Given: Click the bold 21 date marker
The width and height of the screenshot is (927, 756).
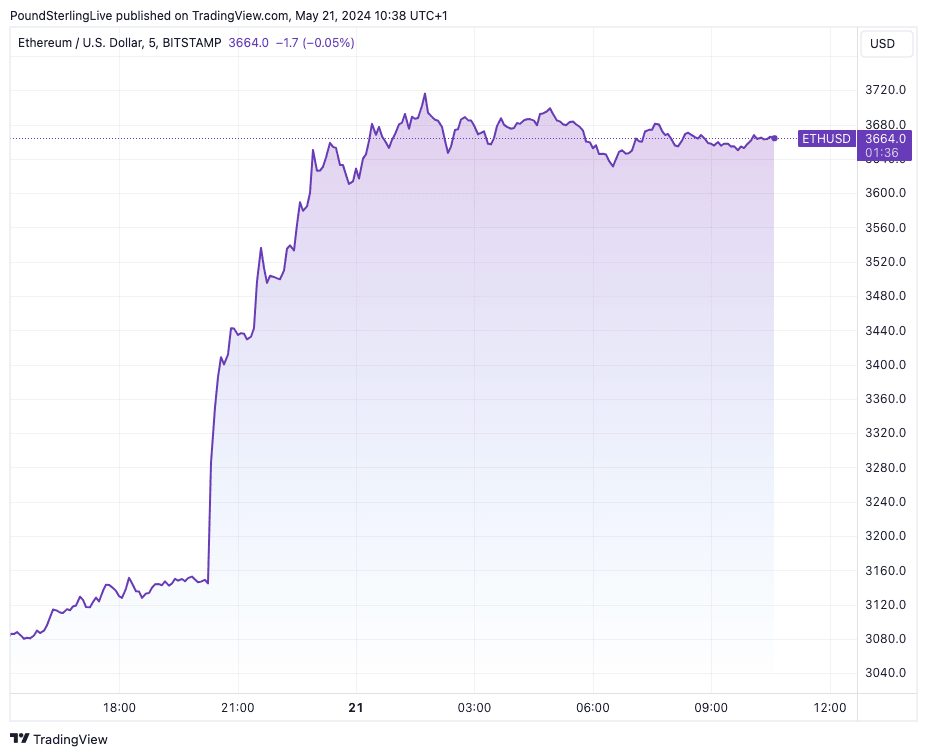Looking at the screenshot, I should click(x=356, y=708).
